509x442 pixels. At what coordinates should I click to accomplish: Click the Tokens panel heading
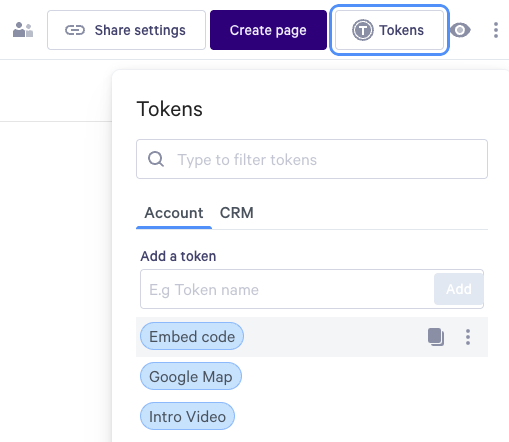[x=170, y=109]
